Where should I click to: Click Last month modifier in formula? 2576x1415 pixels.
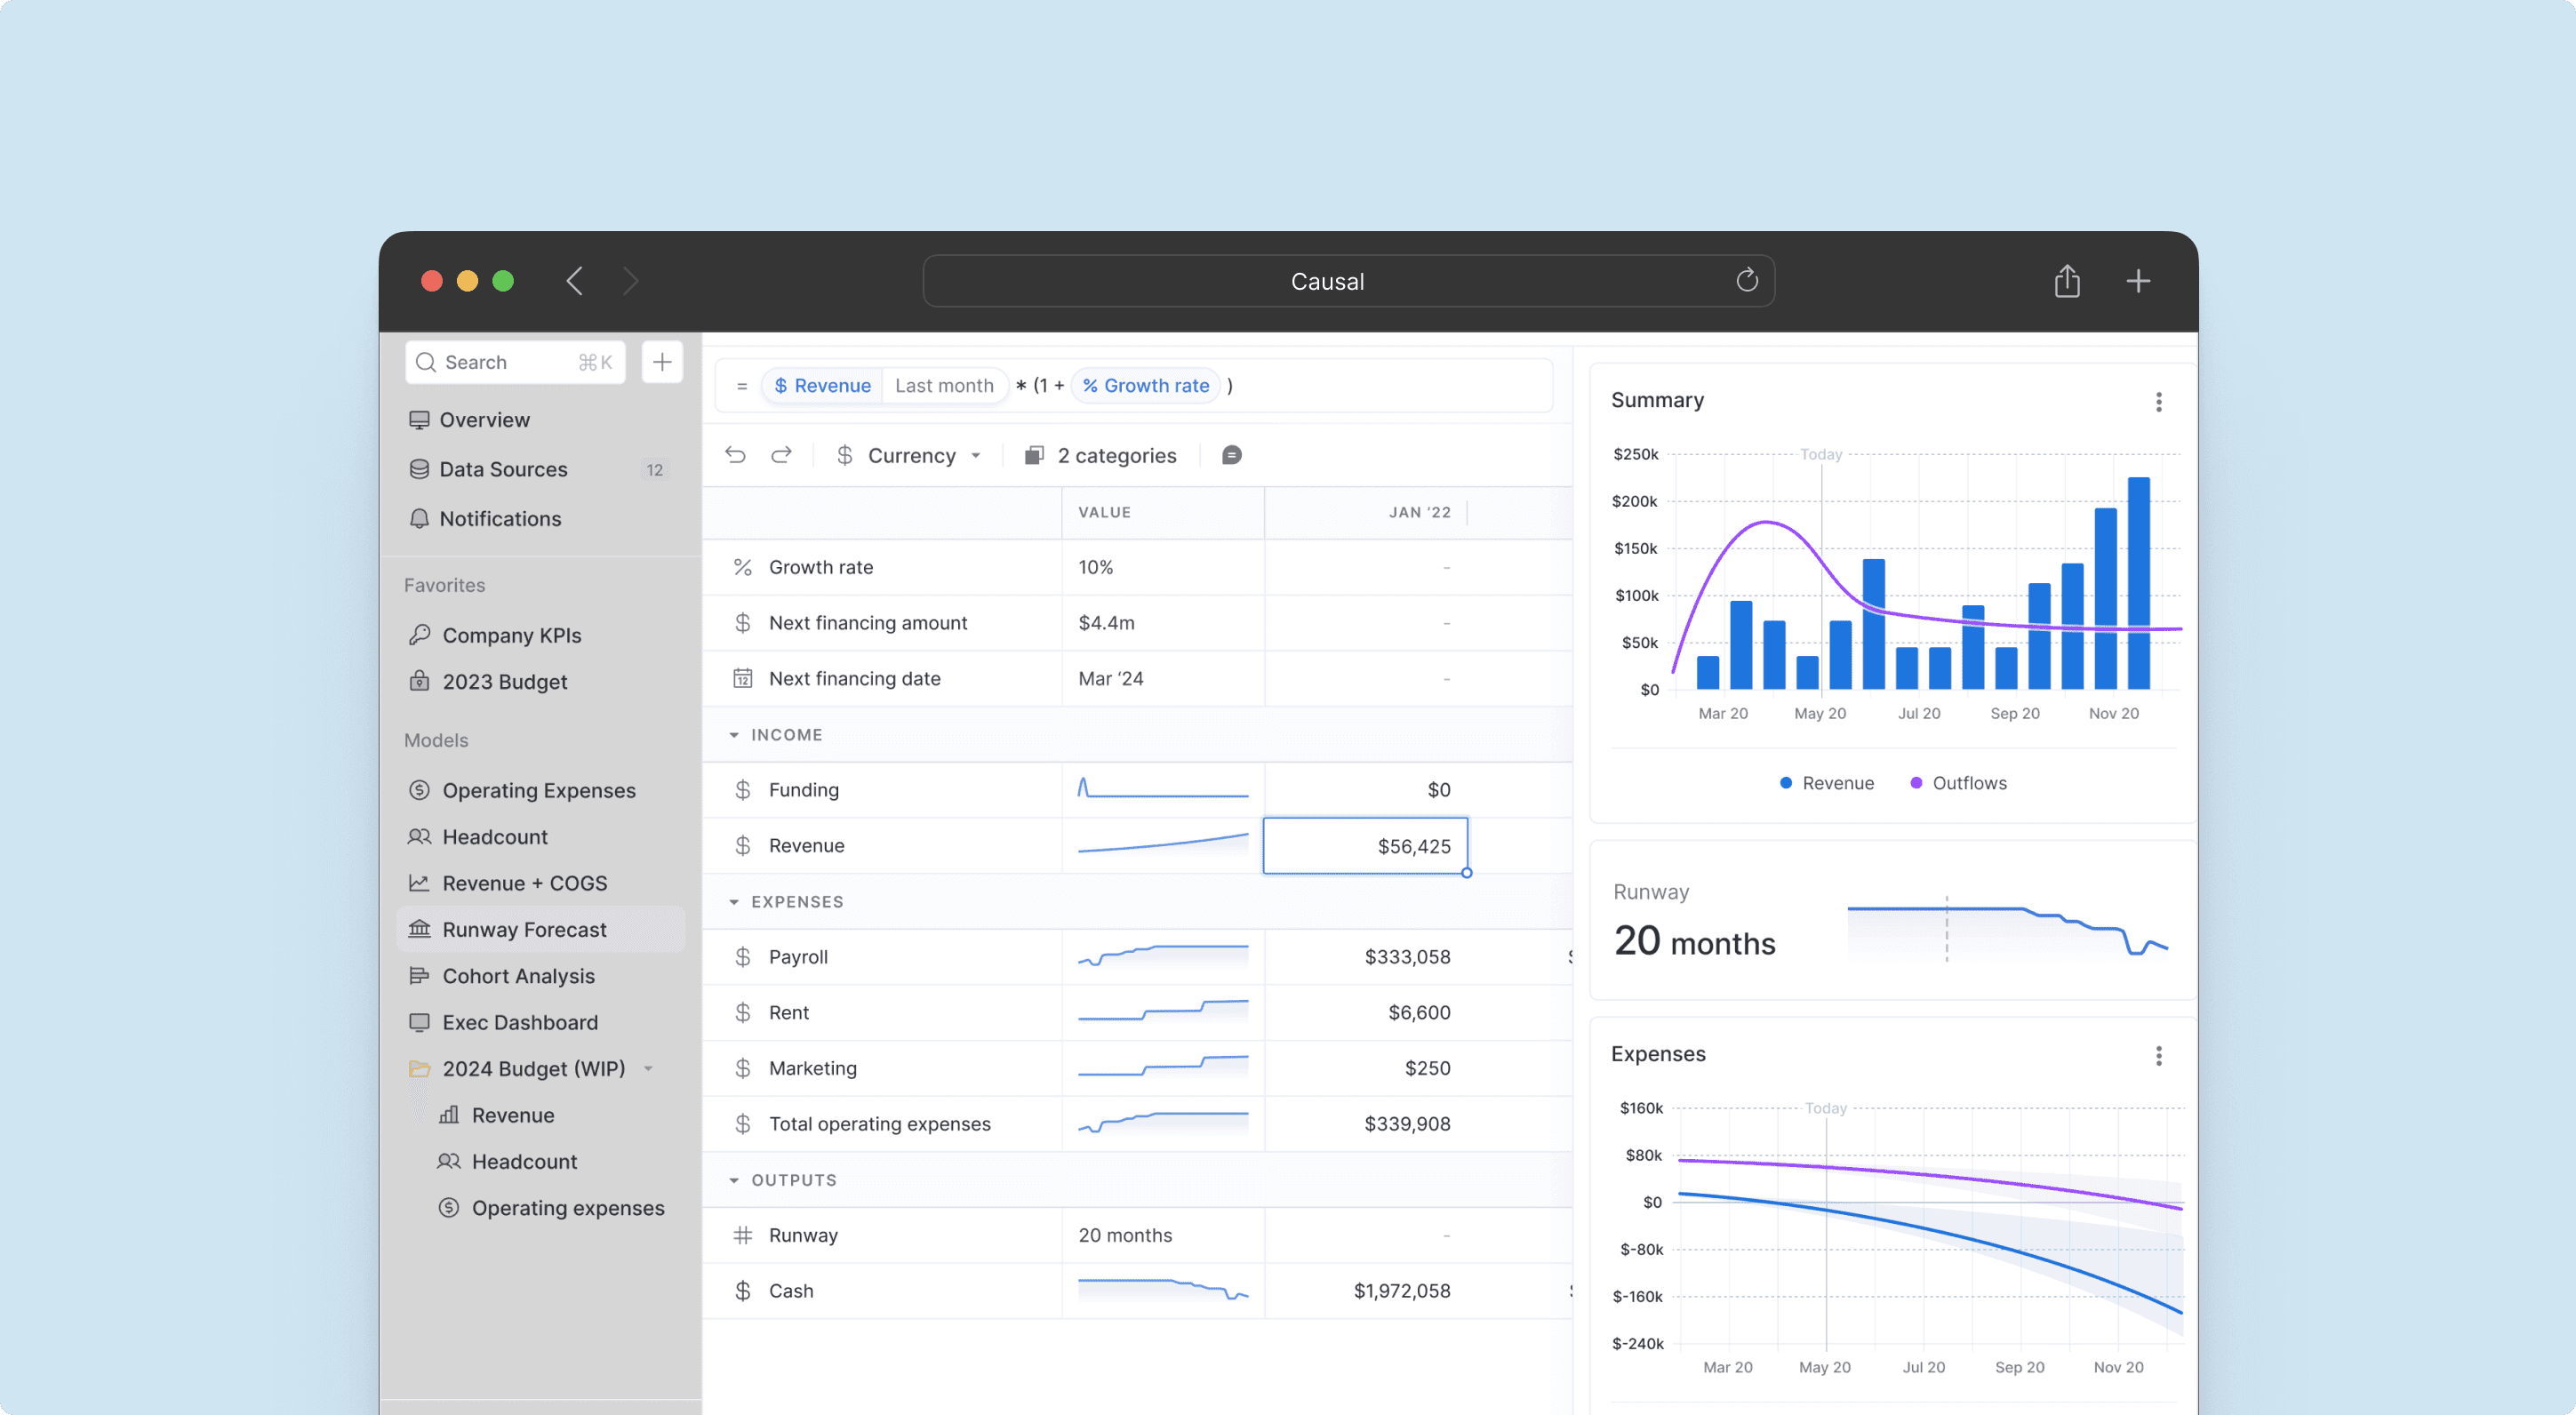coord(944,386)
